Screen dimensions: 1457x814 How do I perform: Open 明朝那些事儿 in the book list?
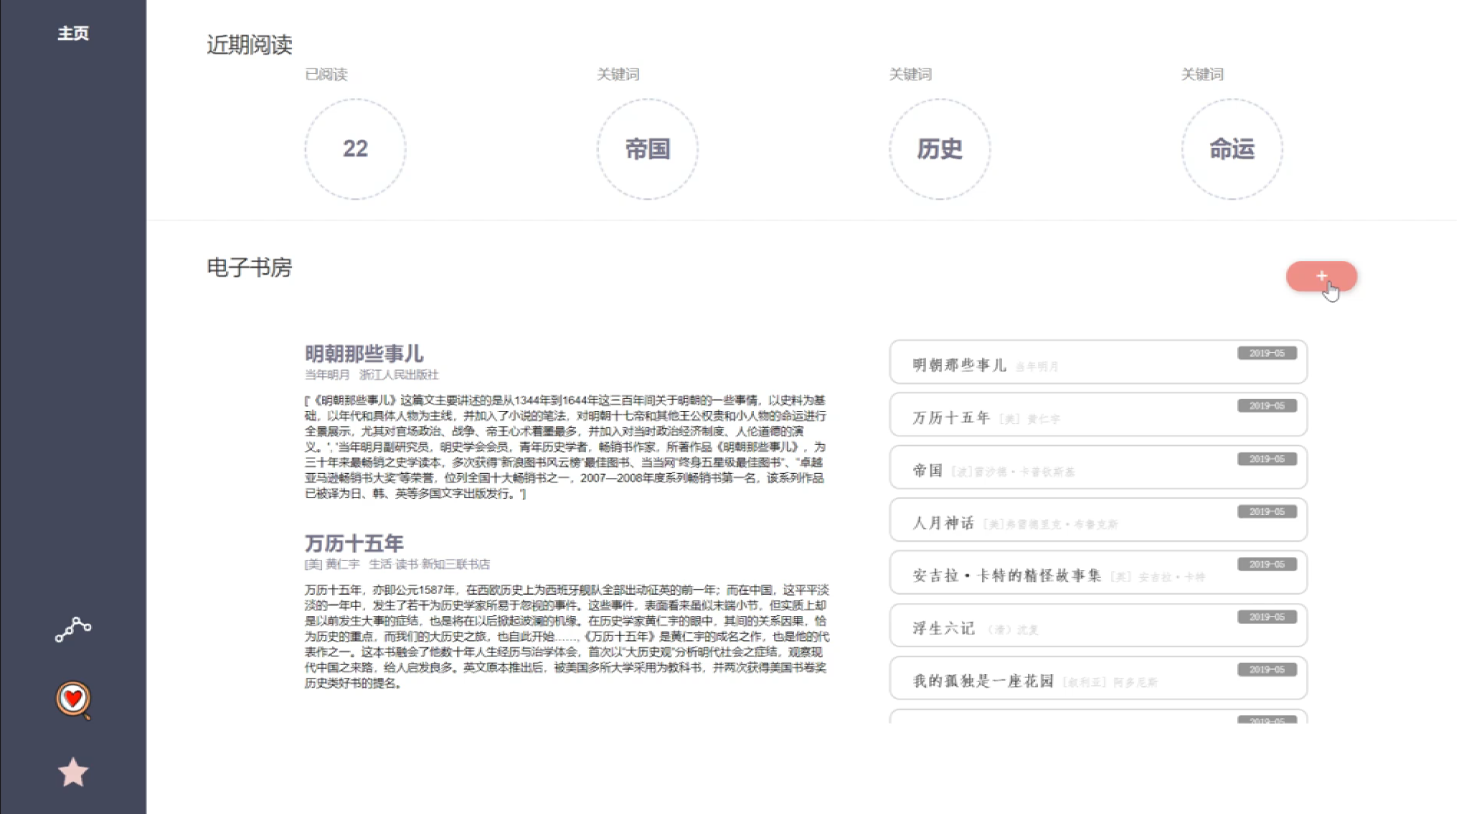pos(1097,363)
